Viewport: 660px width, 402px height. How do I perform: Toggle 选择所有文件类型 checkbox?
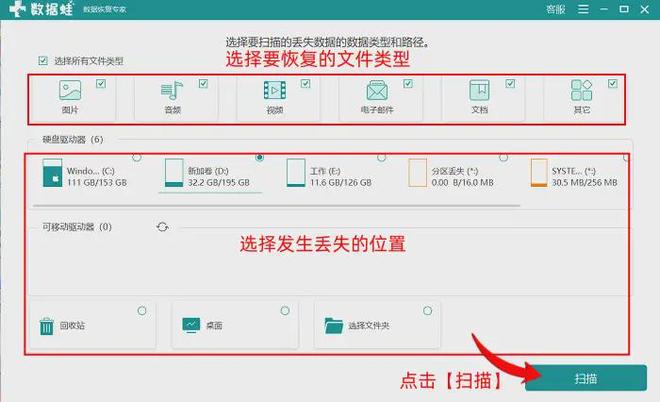click(x=43, y=61)
